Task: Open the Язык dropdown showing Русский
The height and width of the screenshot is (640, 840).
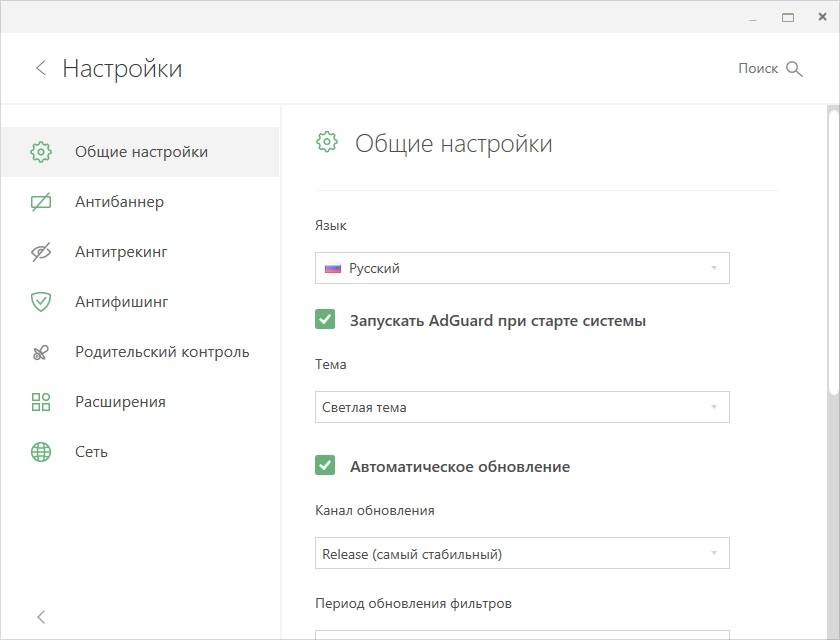Action: (522, 268)
